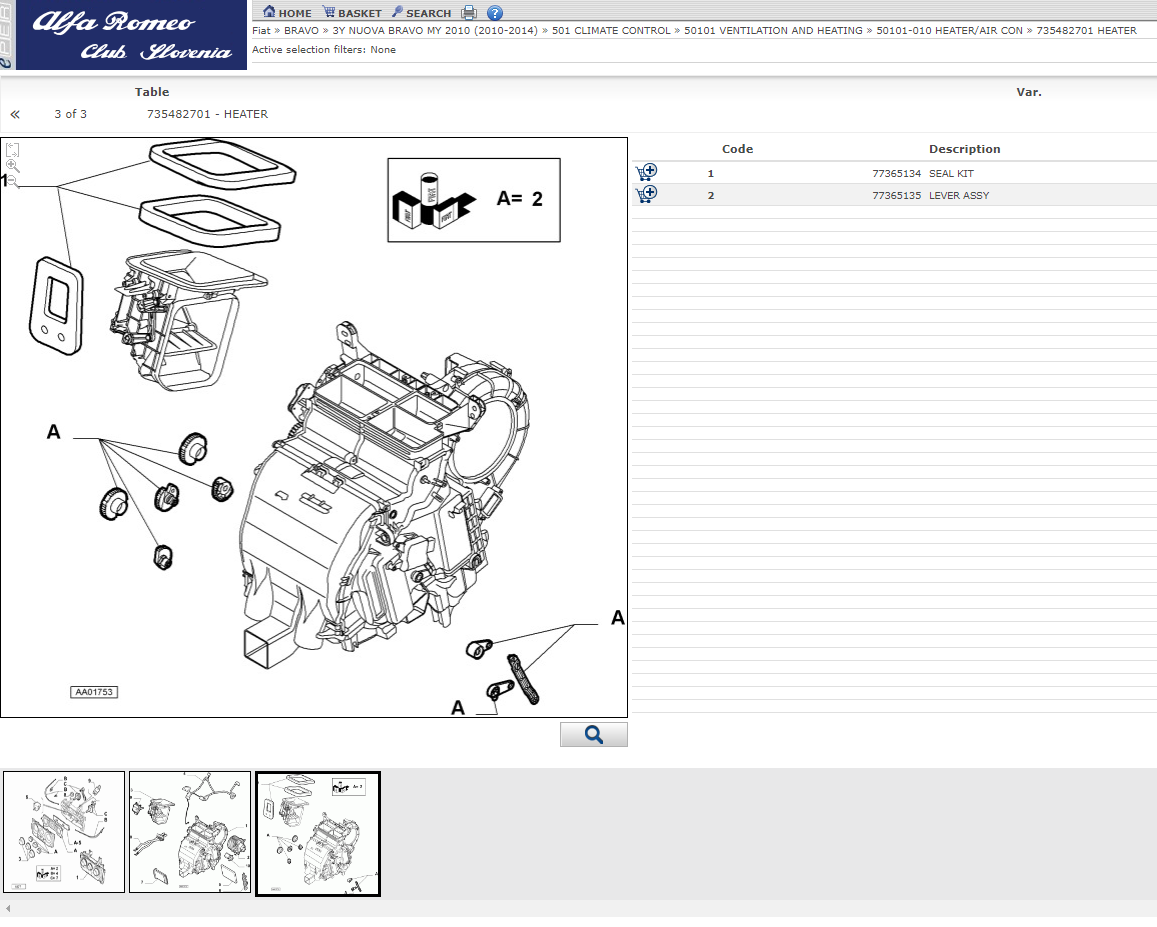This screenshot has width=1157, height=927.
Task: Click LEVER ASSY description
Action: click(x=959, y=196)
